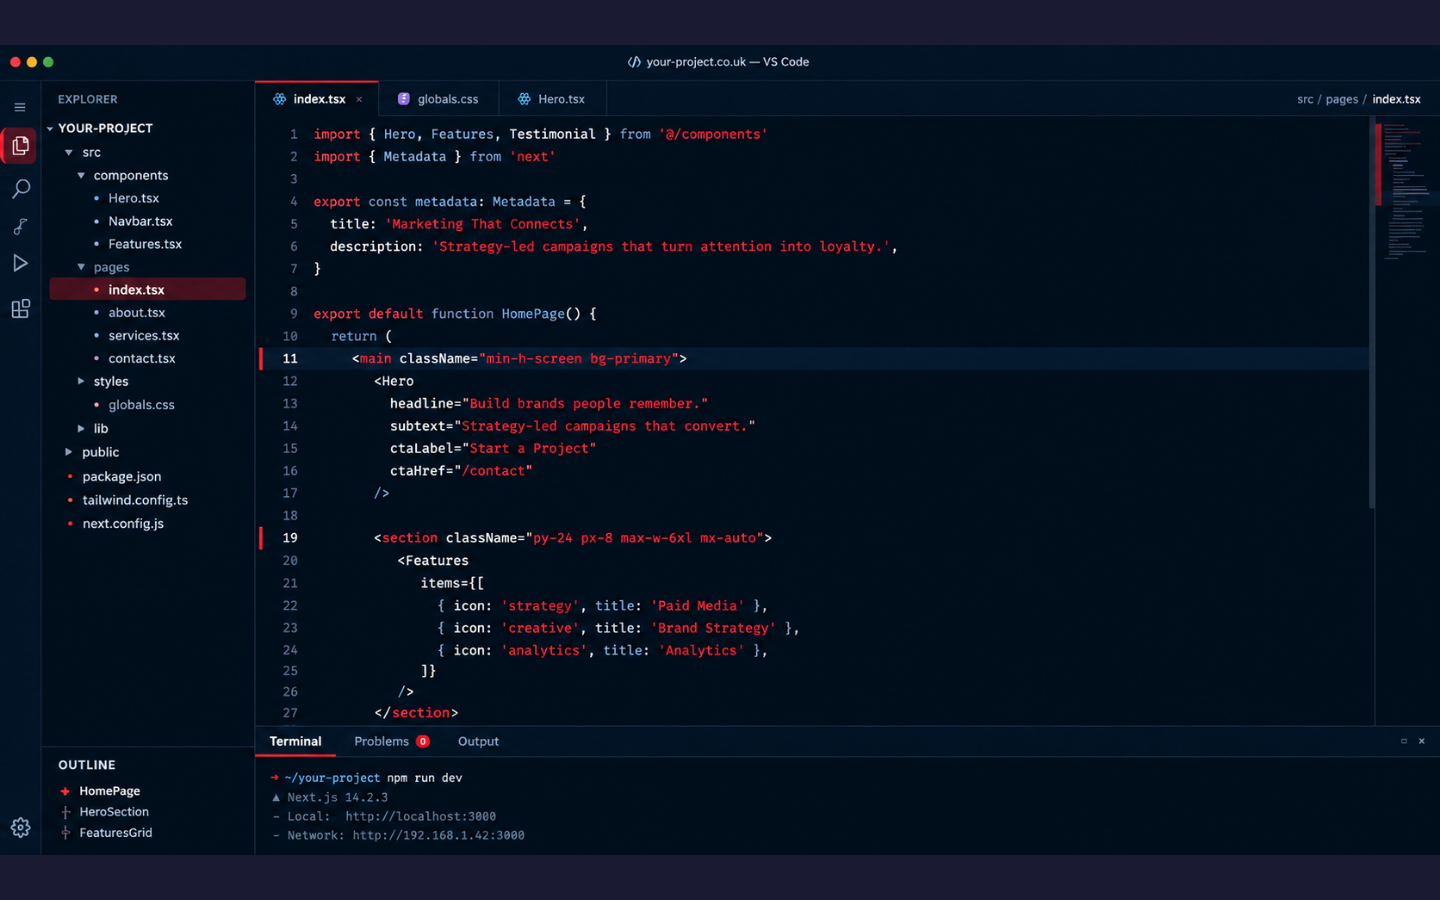Expand the public folder arrow
The width and height of the screenshot is (1440, 900).
point(69,452)
